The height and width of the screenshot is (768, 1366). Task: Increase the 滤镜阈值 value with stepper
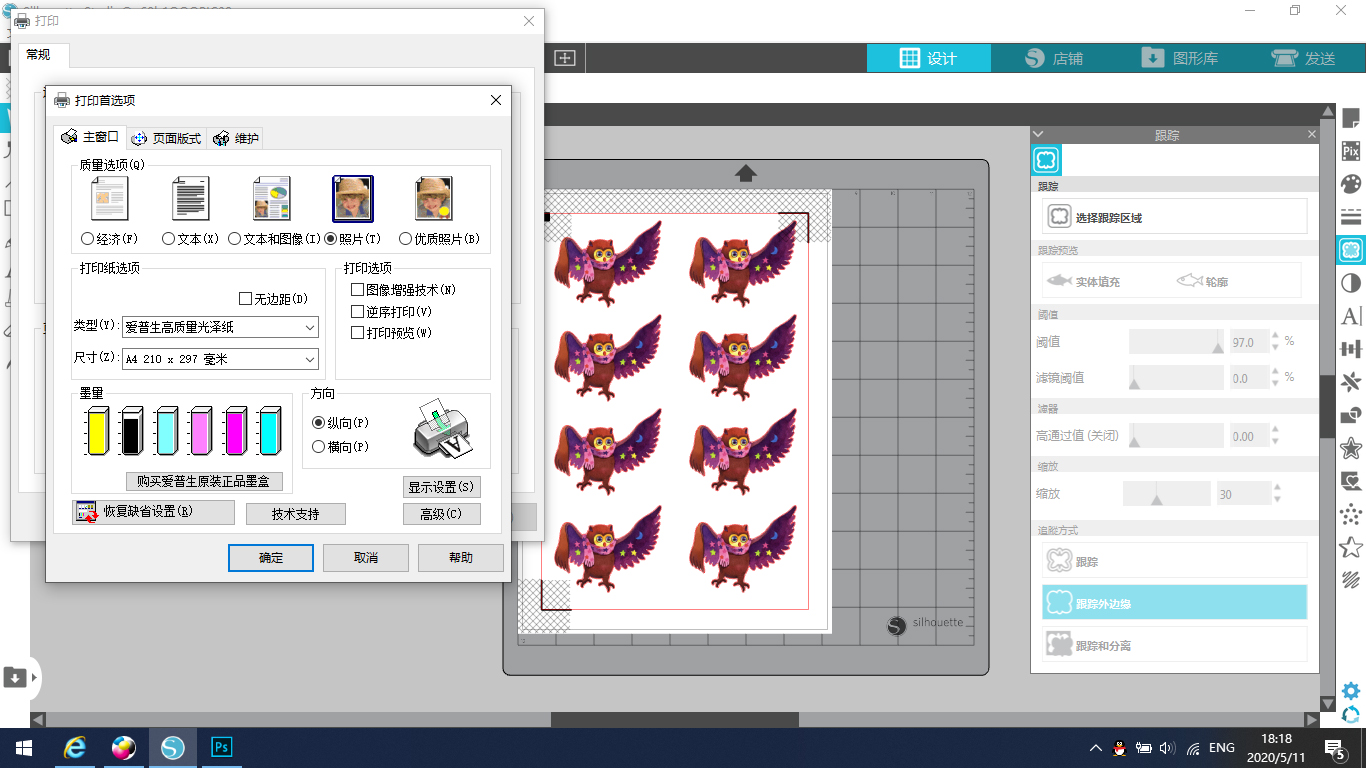1275,372
